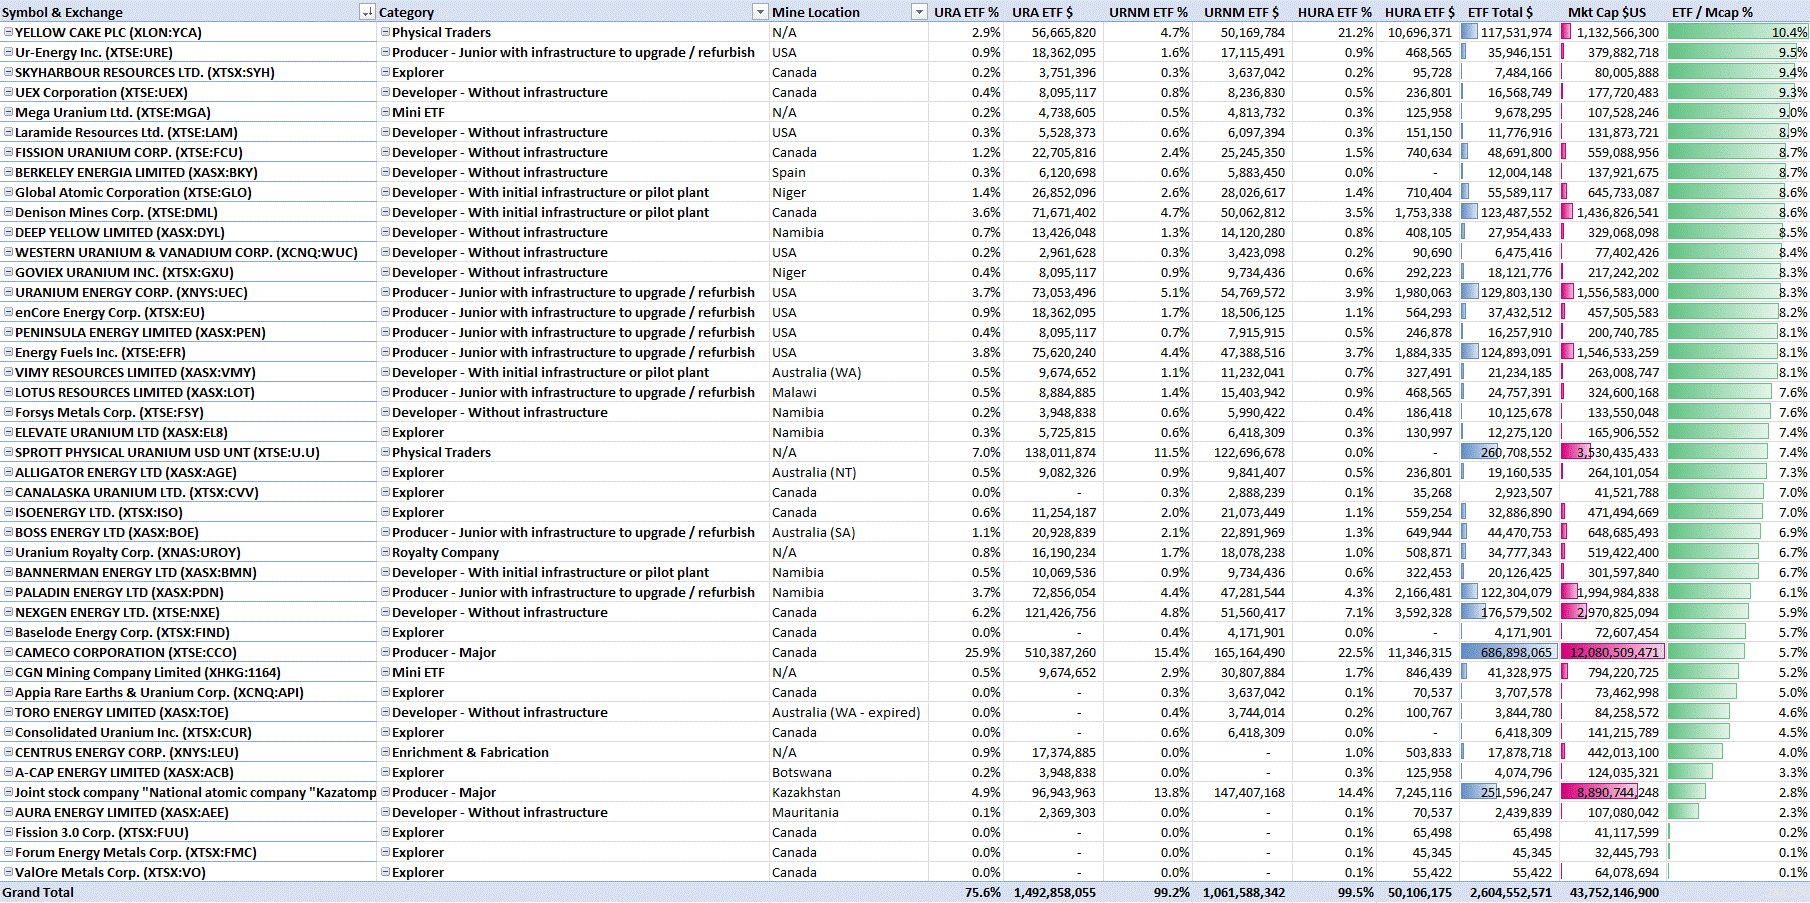Open the Category filter dropdown
1810x903 pixels.
coord(760,12)
